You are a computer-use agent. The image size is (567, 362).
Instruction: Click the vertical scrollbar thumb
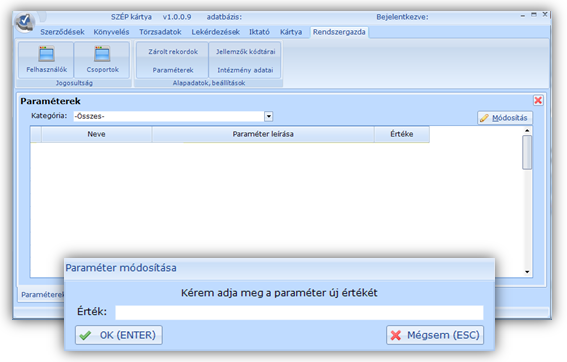click(x=527, y=152)
